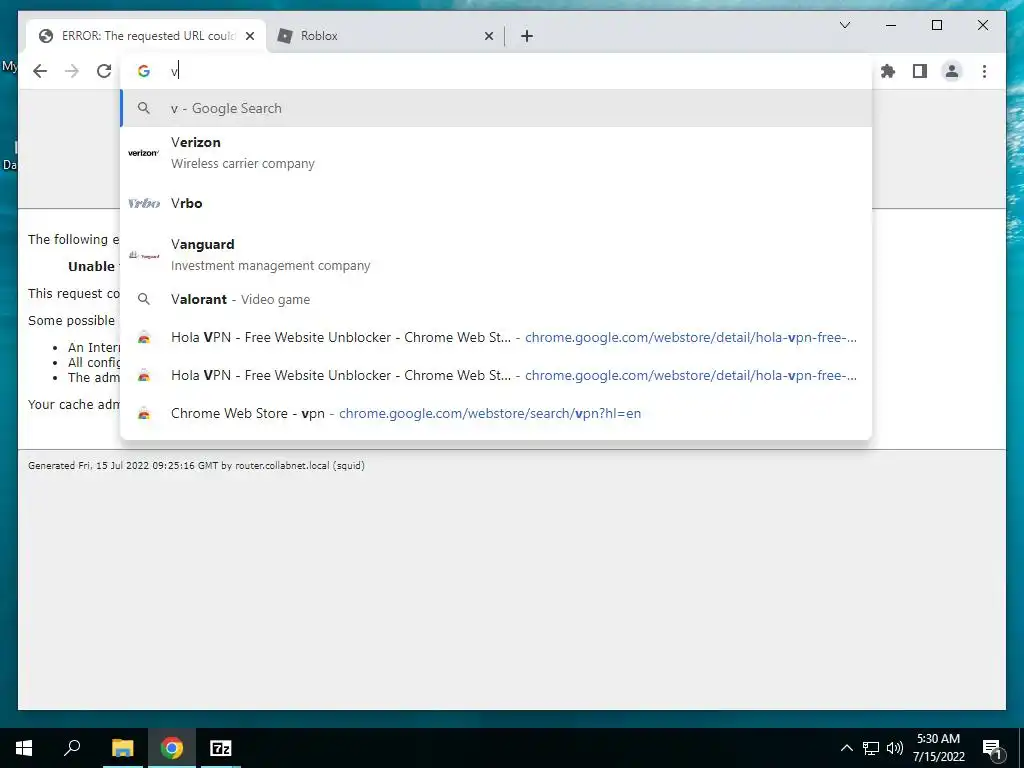Open the clock showing 5:30 AM
The image size is (1024, 768).
click(938, 748)
